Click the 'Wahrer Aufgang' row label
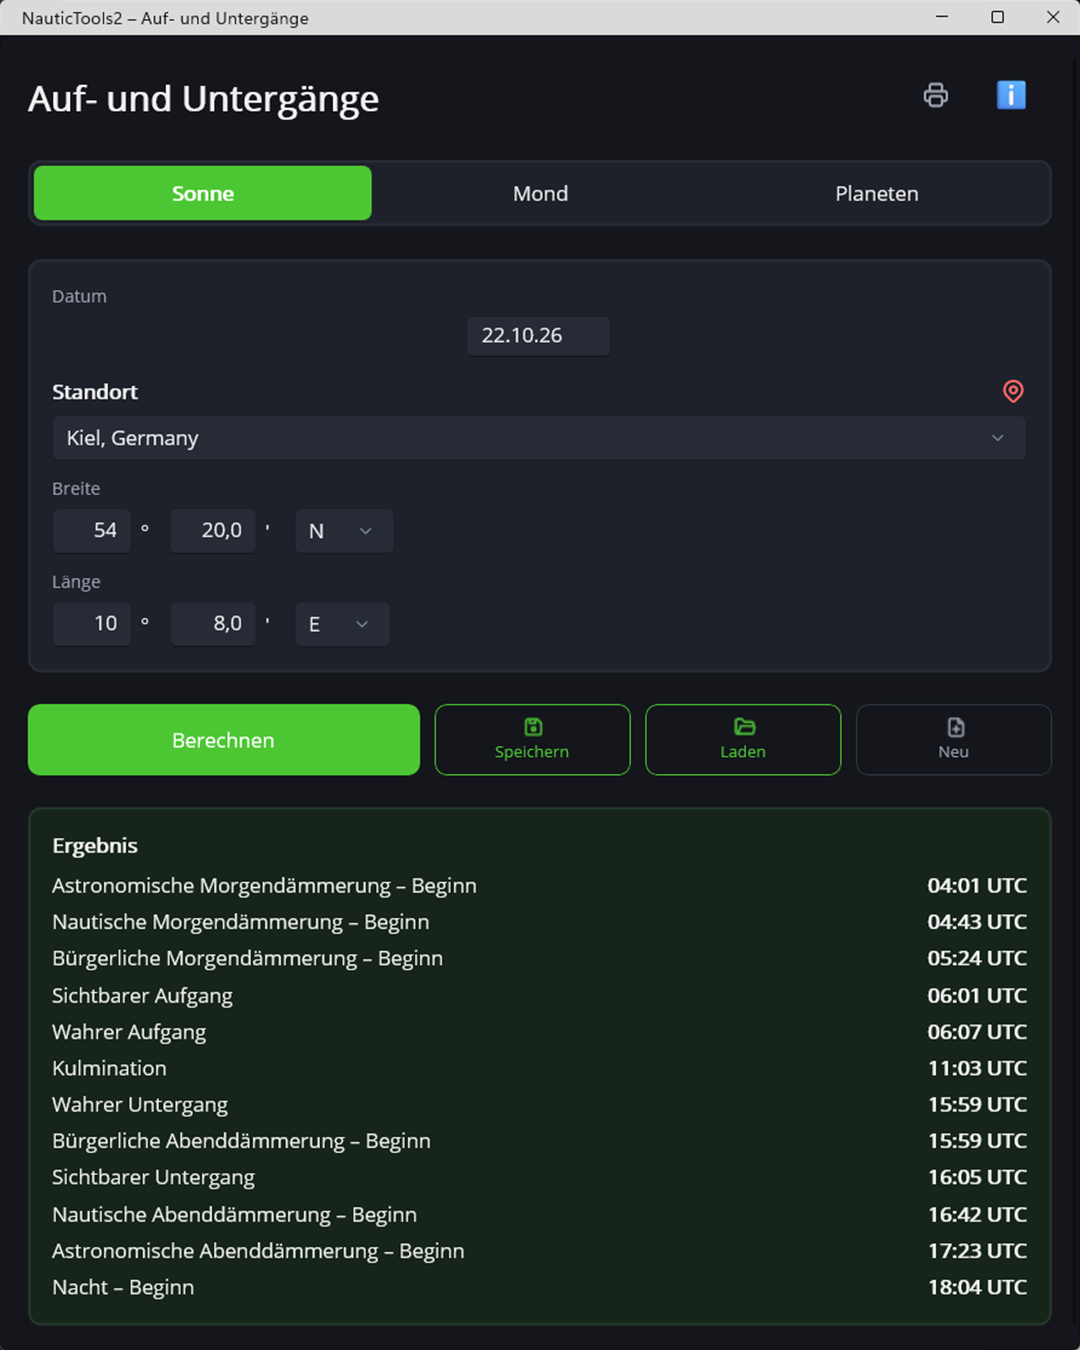This screenshot has height=1350, width=1080. pos(129,1032)
